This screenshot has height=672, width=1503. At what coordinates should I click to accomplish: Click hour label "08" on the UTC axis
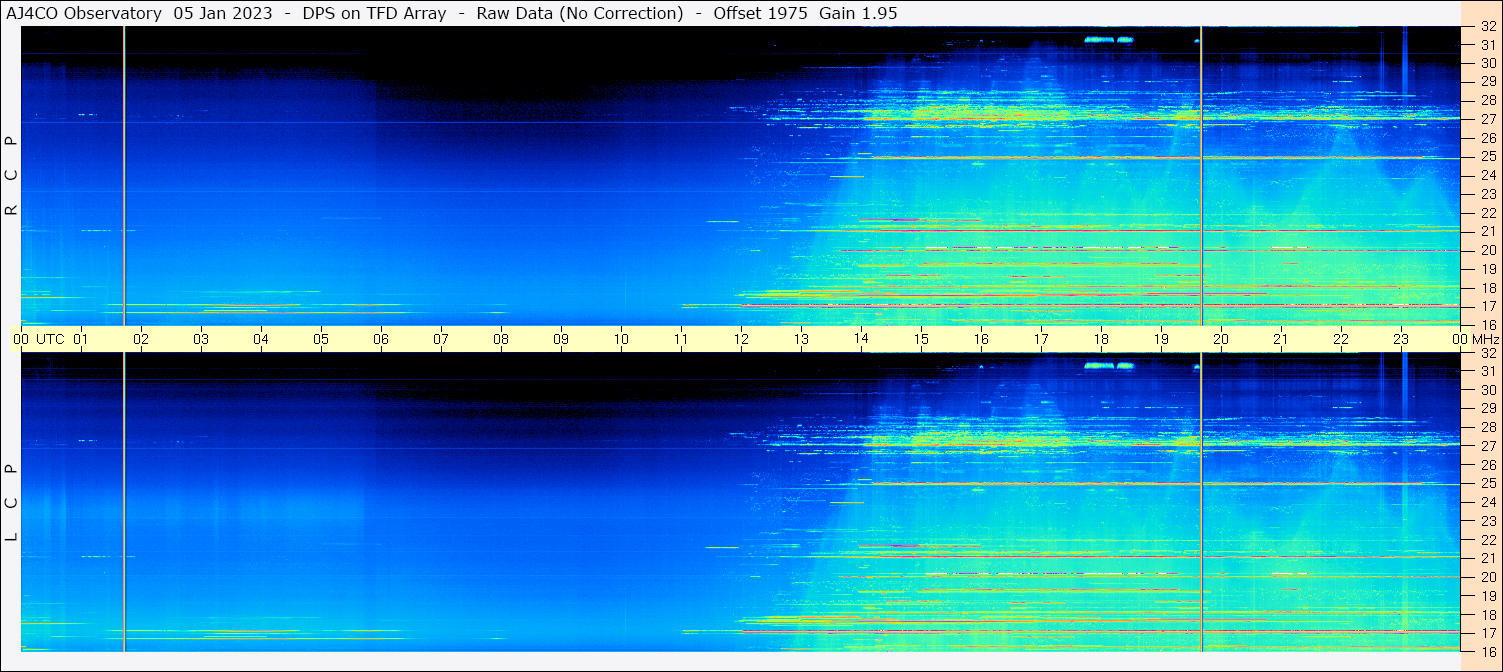click(501, 339)
